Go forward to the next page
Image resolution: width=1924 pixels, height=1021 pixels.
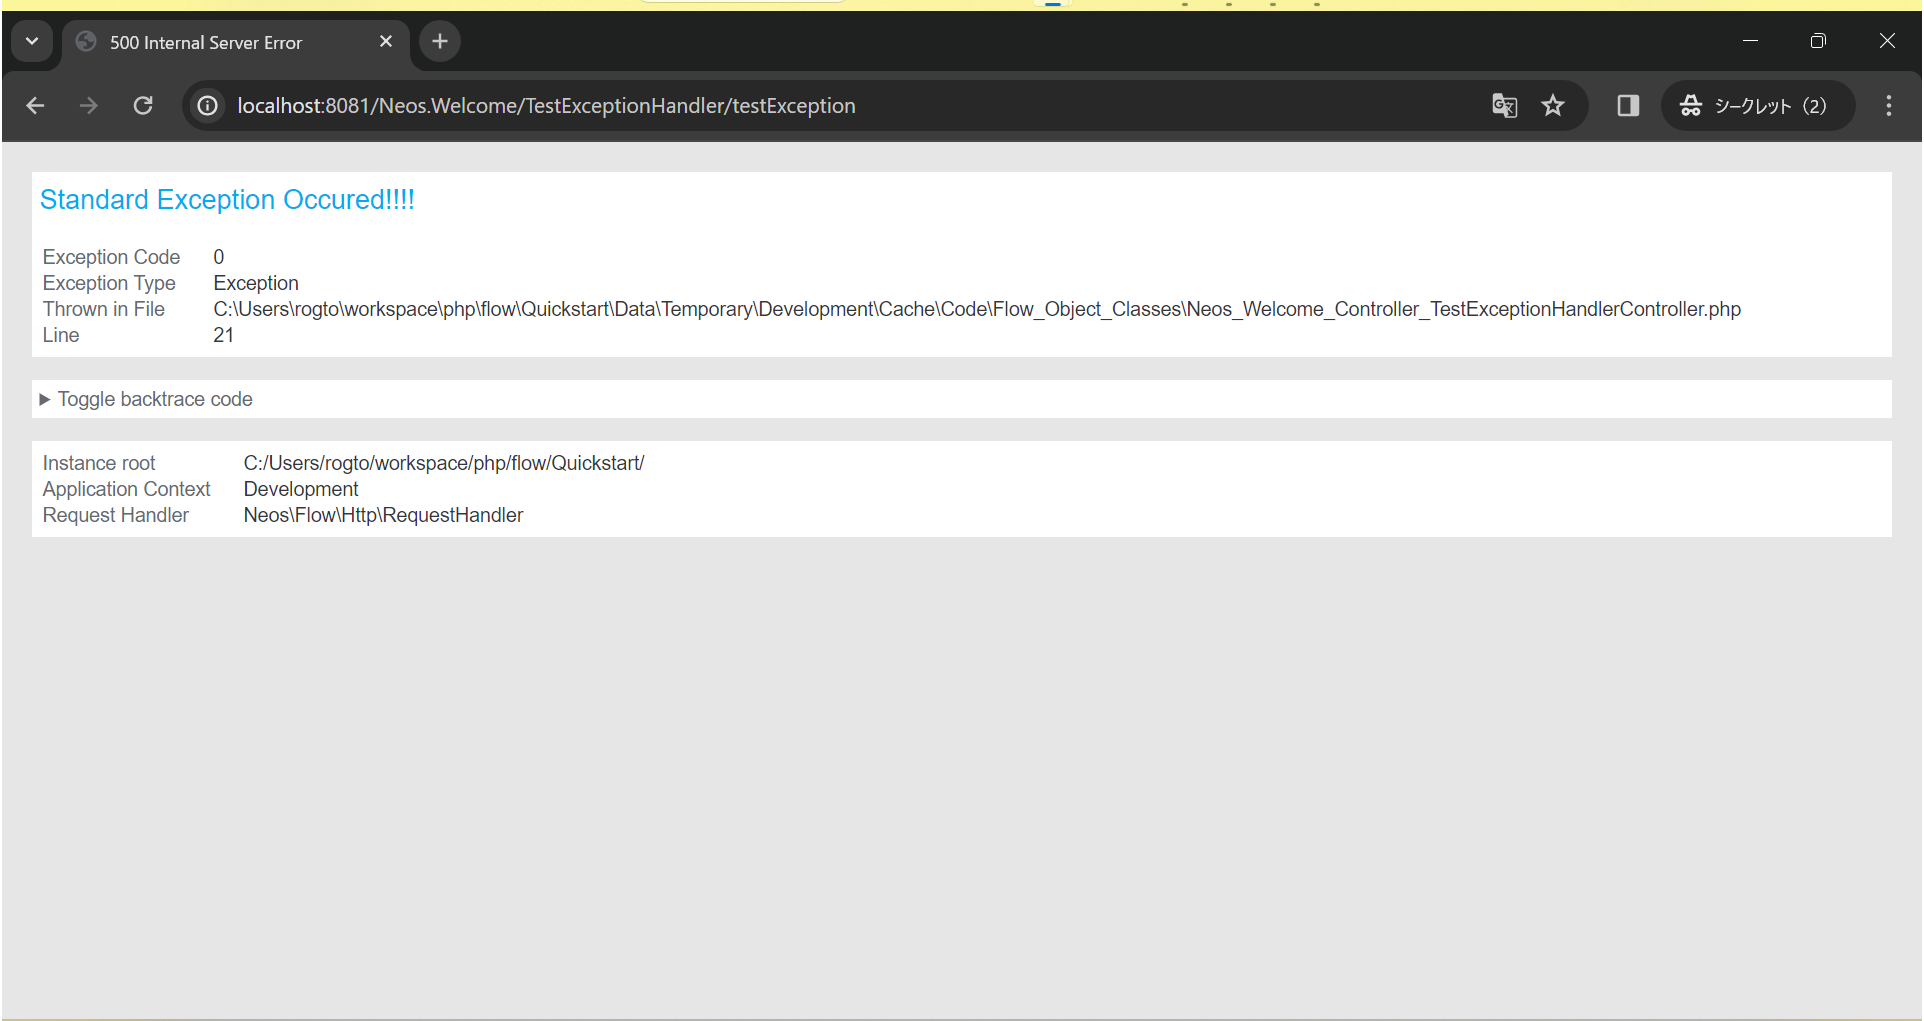coord(89,106)
